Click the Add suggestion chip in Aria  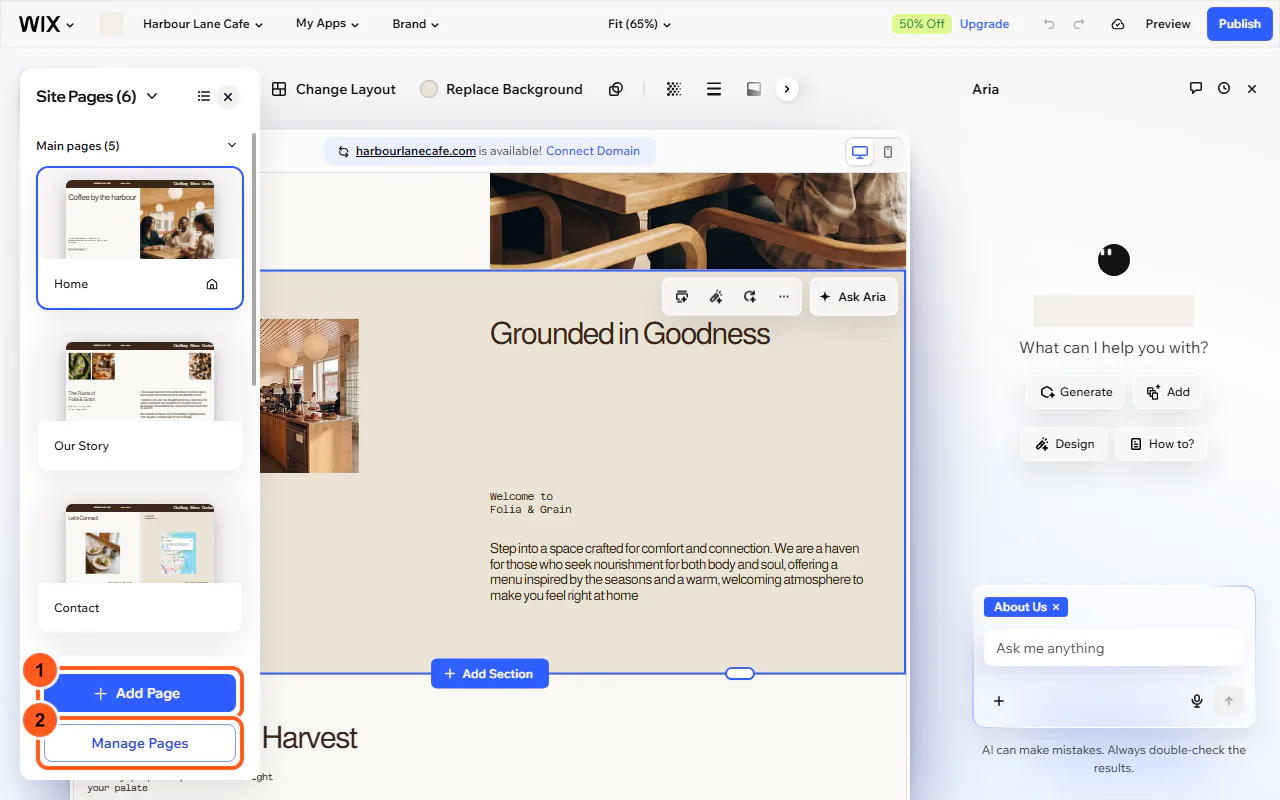[1168, 392]
